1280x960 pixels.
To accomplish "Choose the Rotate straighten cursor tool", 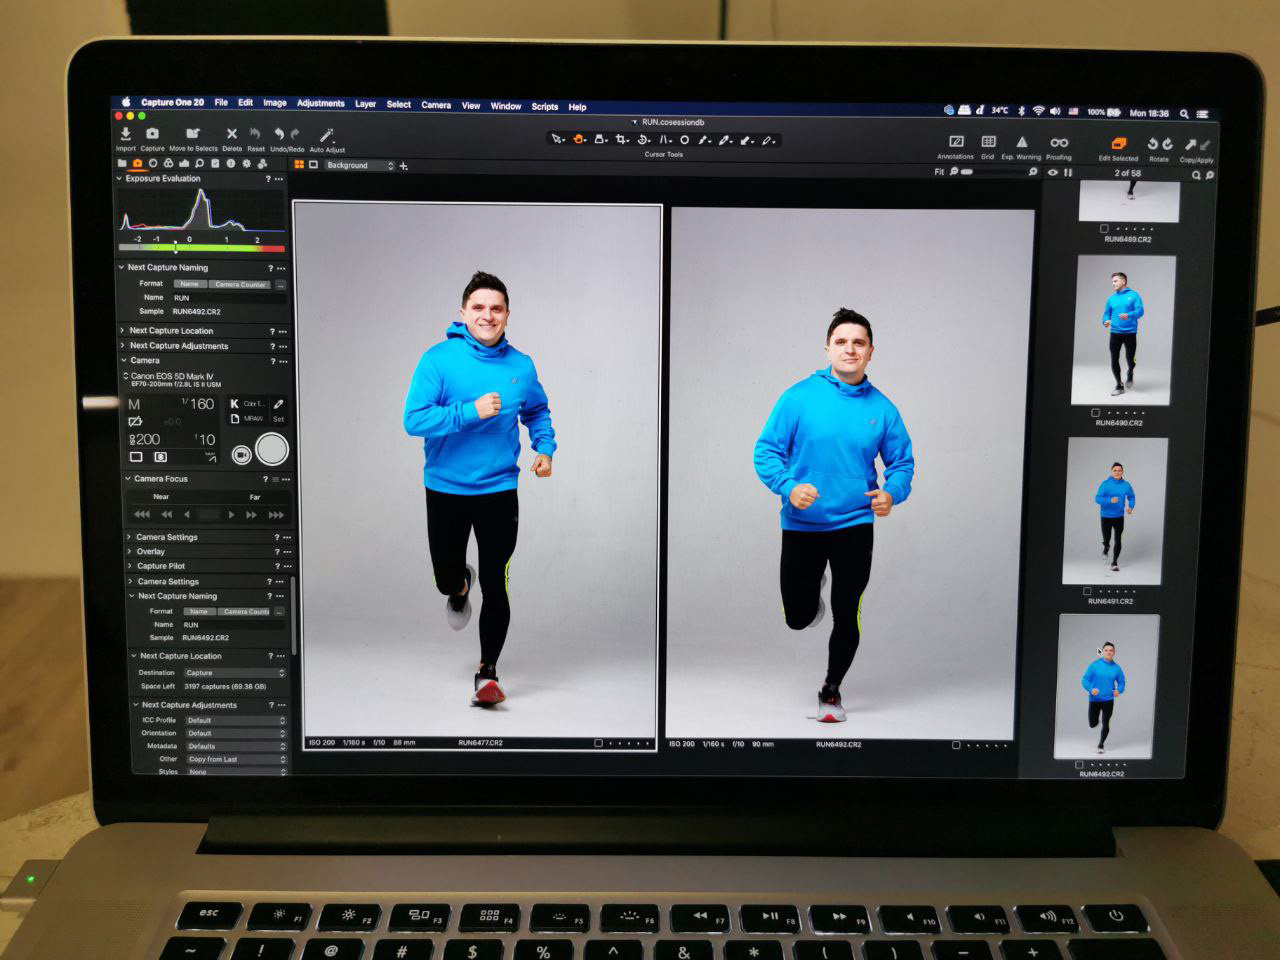I will [x=643, y=139].
